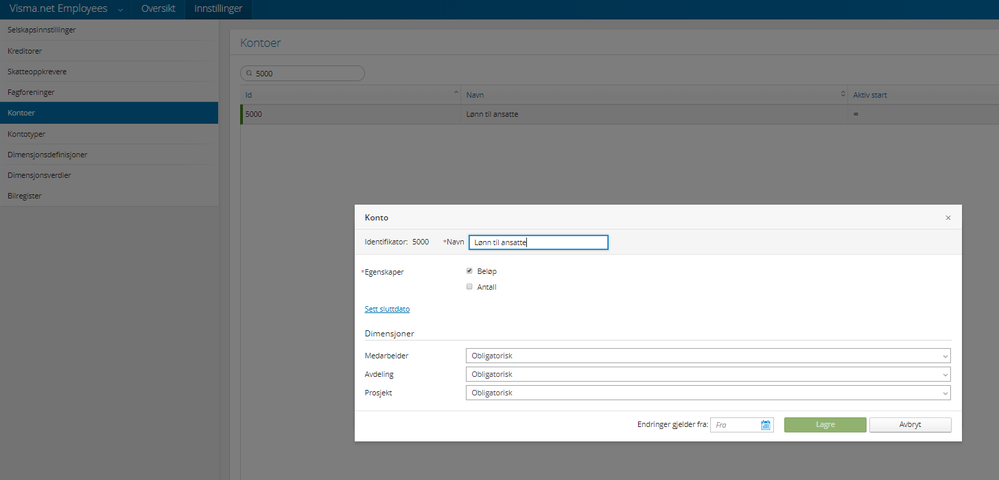Open the calendar date picker icon
The height and width of the screenshot is (480, 999).
pyautogui.click(x=766, y=425)
